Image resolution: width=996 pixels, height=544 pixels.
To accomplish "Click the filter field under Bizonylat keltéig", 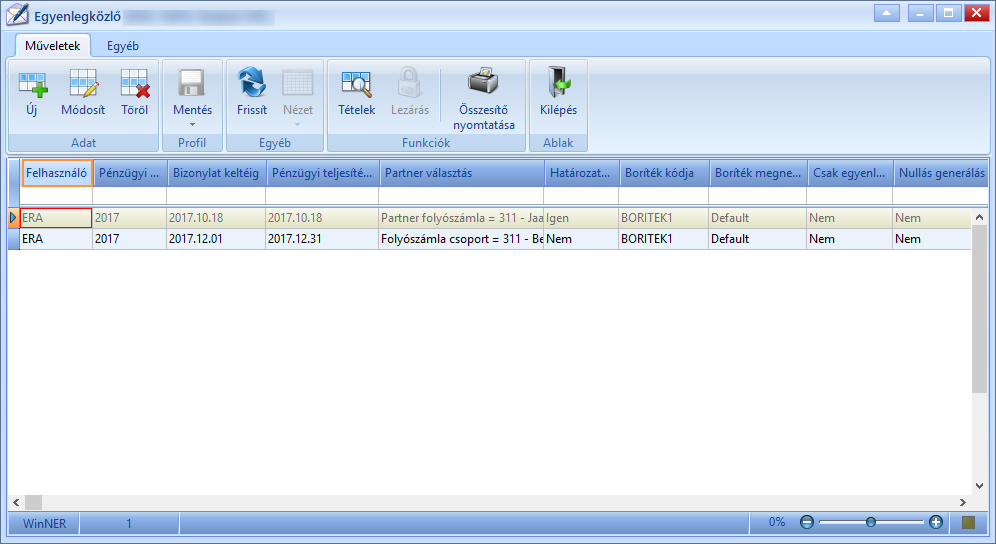I will 216,196.
